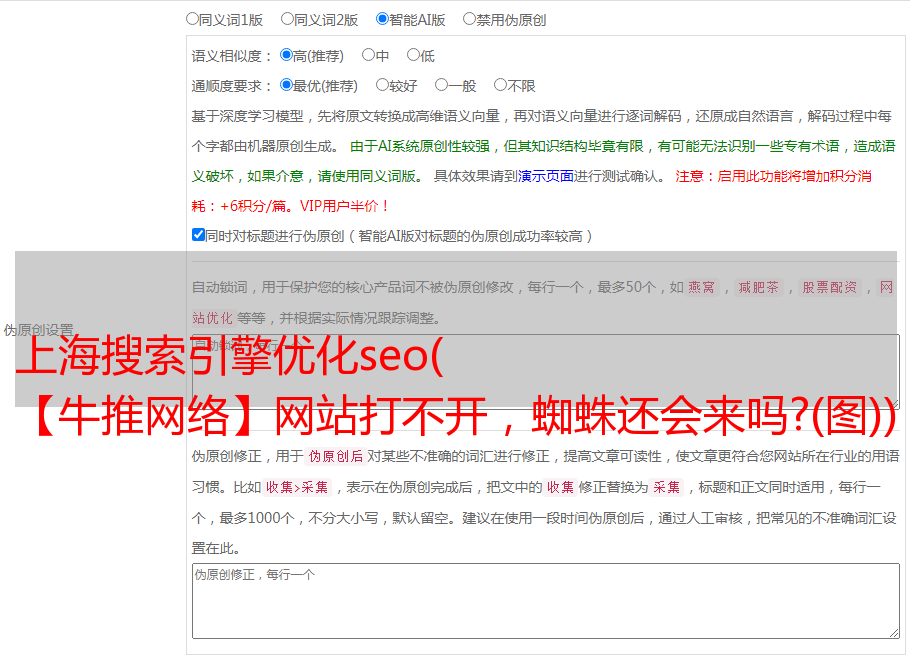Click the 伪原创设置 label
The width and height of the screenshot is (911, 658).
pyautogui.click(x=38, y=330)
